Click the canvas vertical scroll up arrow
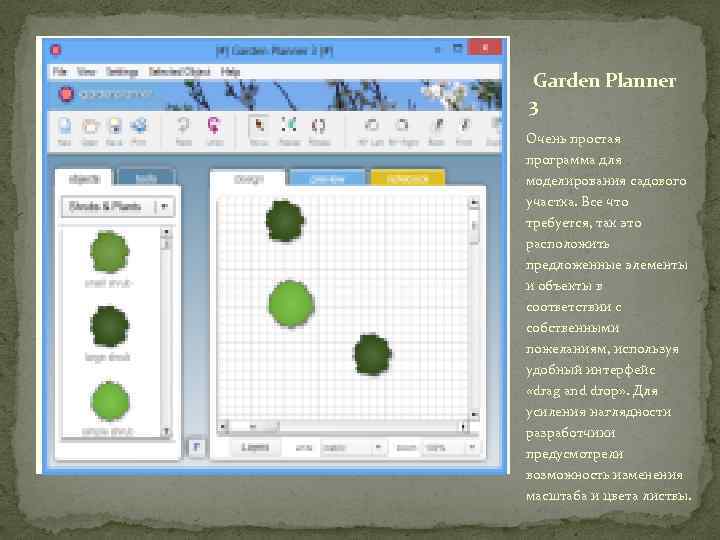 (474, 202)
